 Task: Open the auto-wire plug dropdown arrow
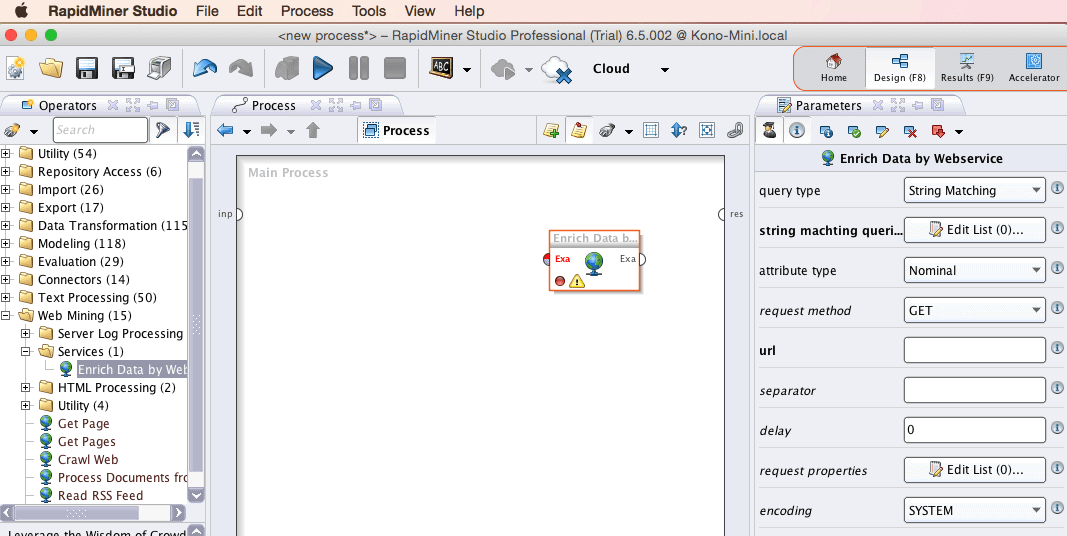click(629, 131)
